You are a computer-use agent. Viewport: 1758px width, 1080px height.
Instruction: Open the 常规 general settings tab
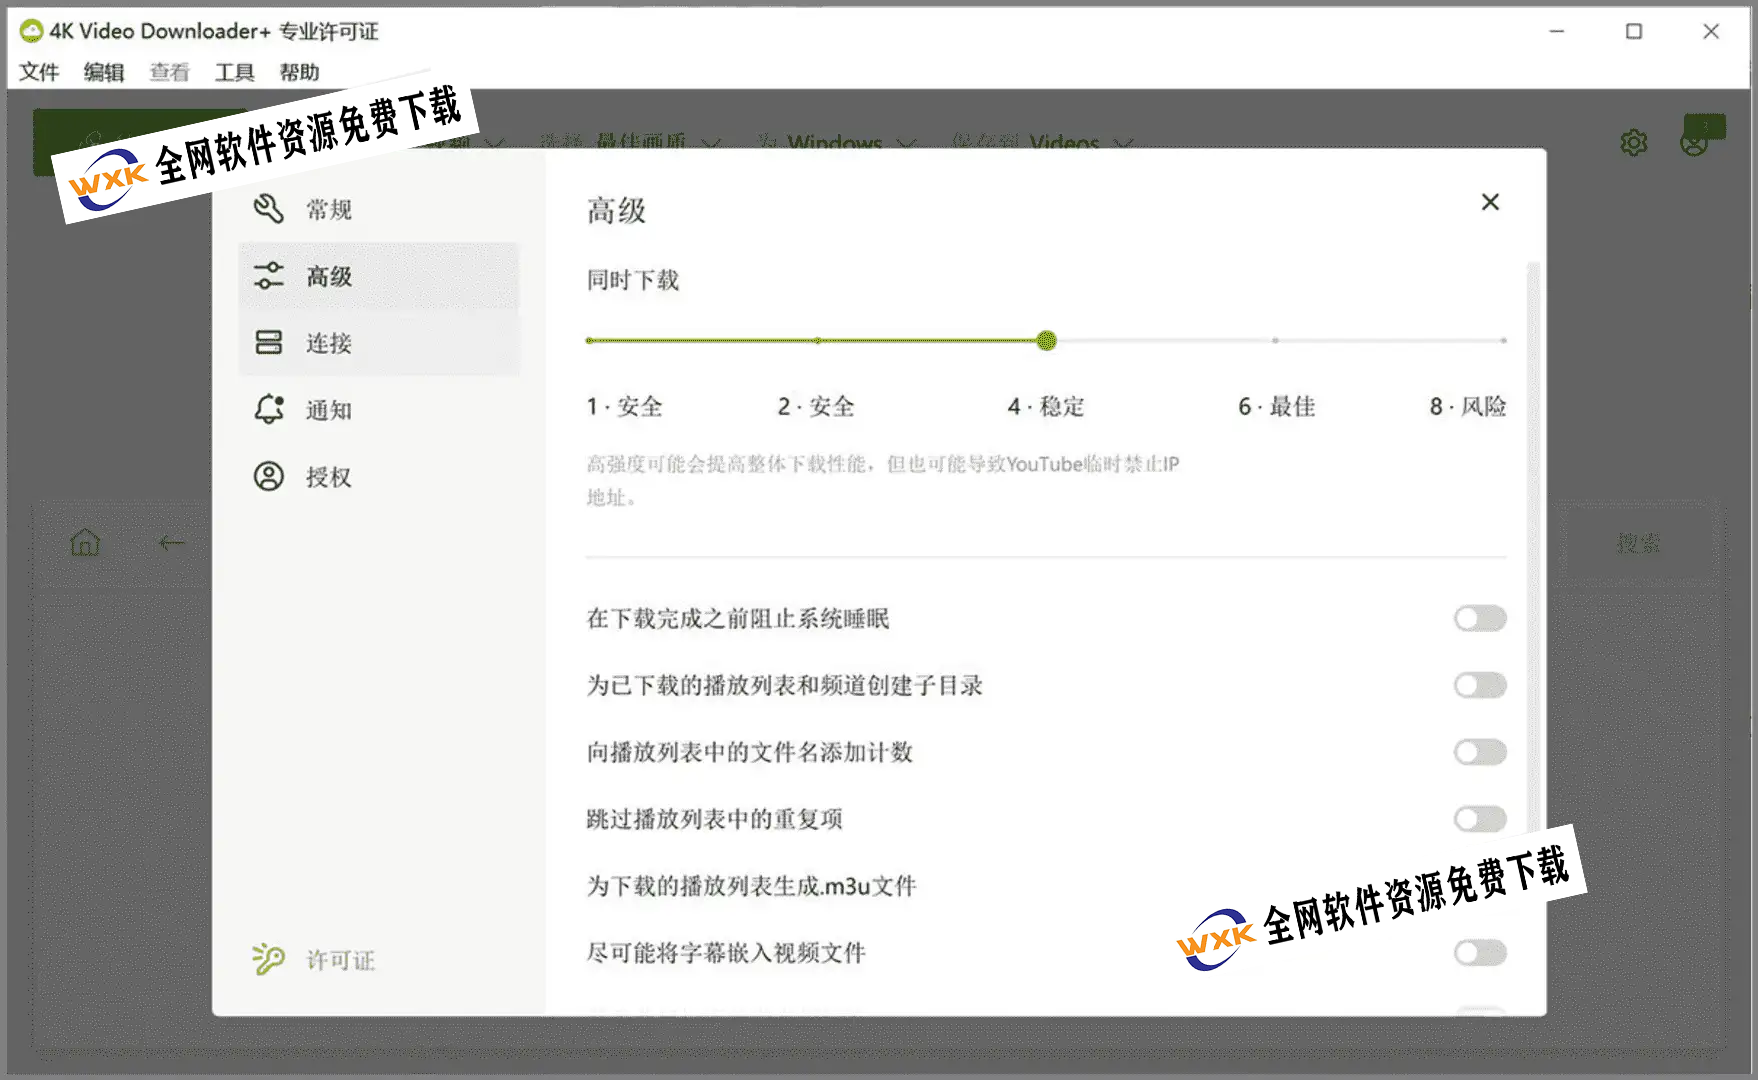[x=379, y=209]
